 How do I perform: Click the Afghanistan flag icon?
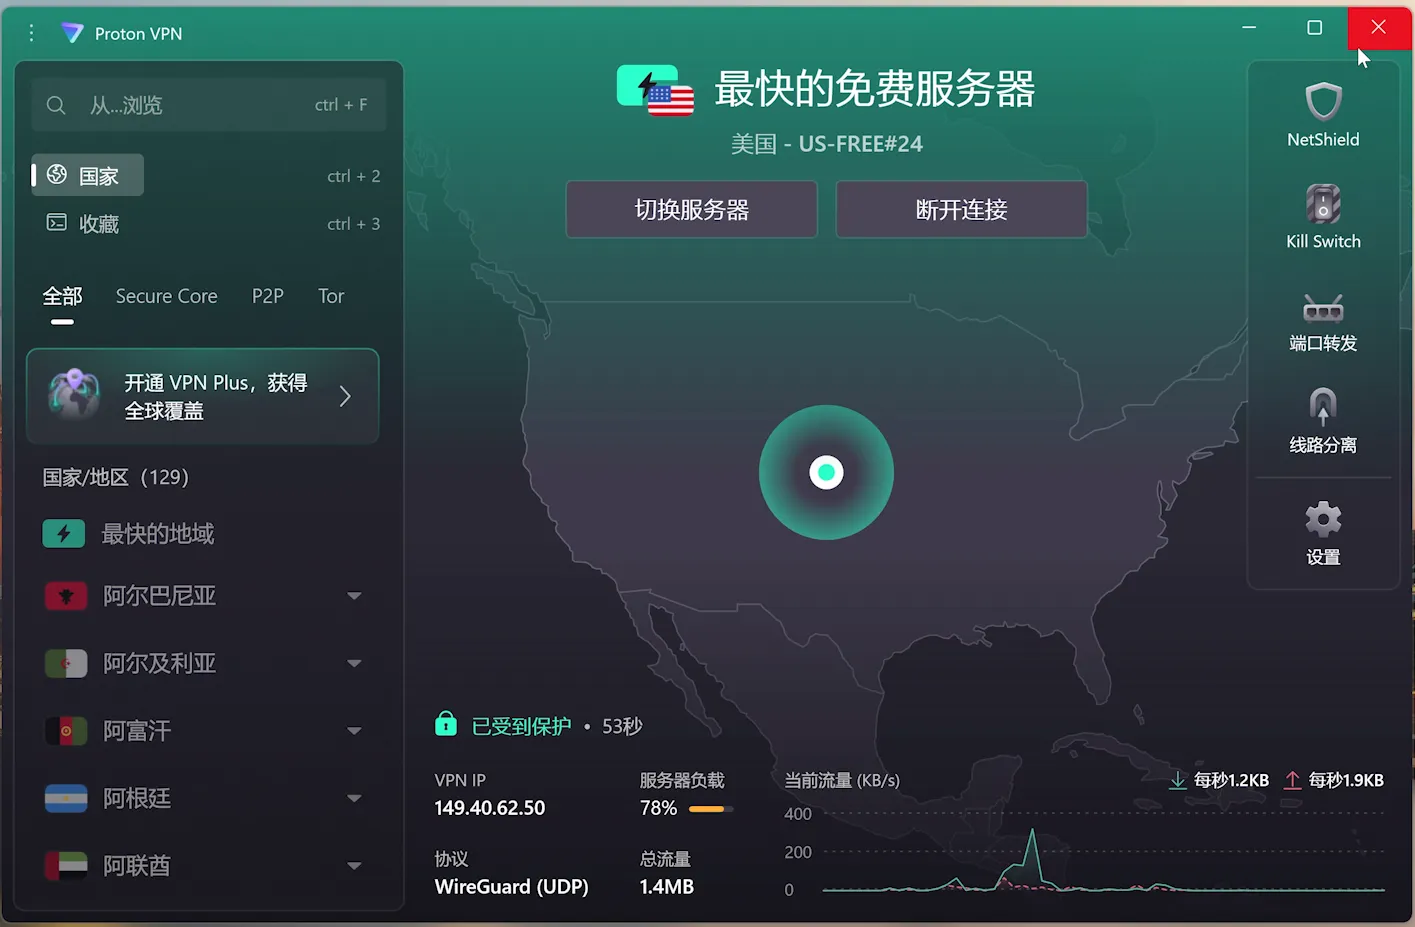click(x=66, y=731)
